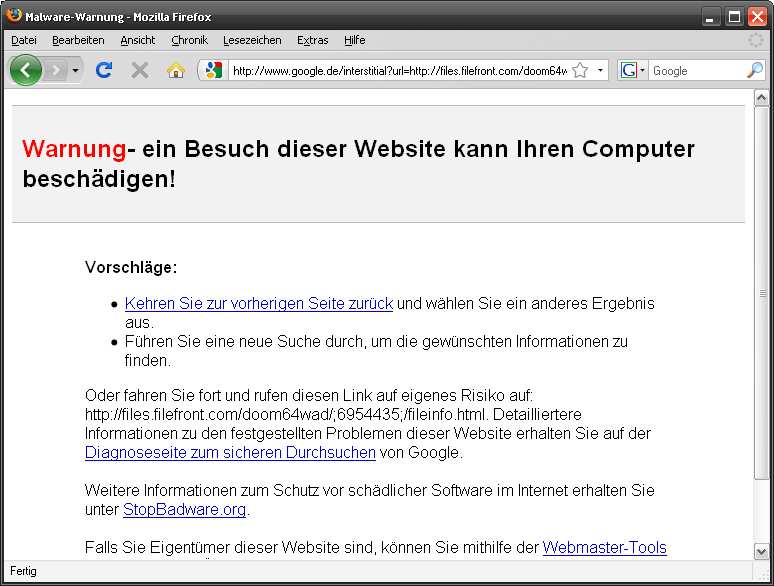Open the back/forward history dropdown arrow
This screenshot has height=586, width=774.
coord(75,71)
